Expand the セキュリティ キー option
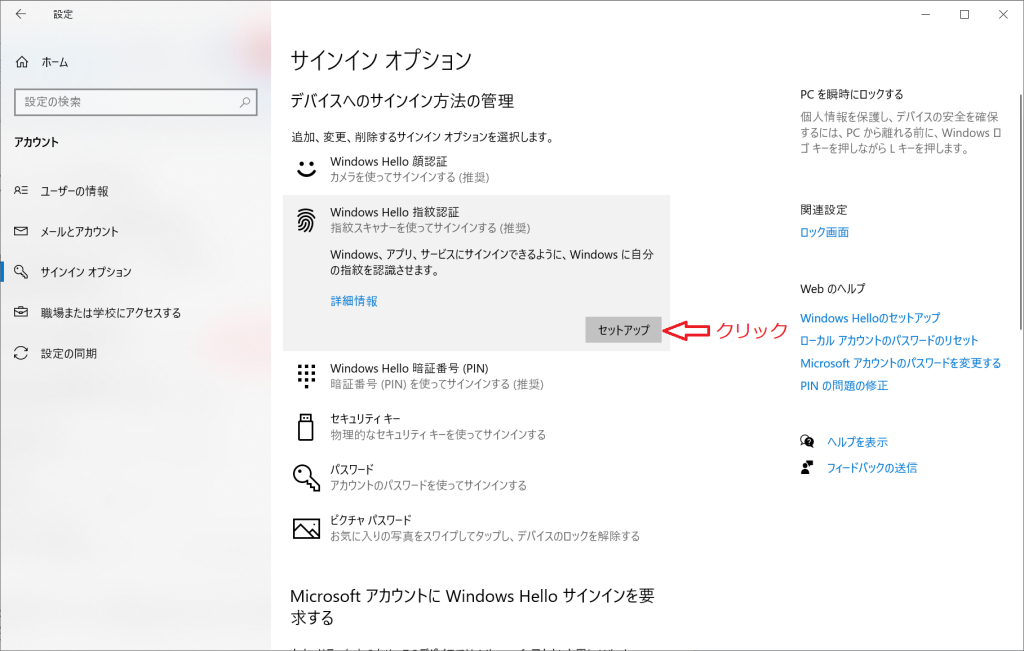The width and height of the screenshot is (1024, 651). point(476,426)
